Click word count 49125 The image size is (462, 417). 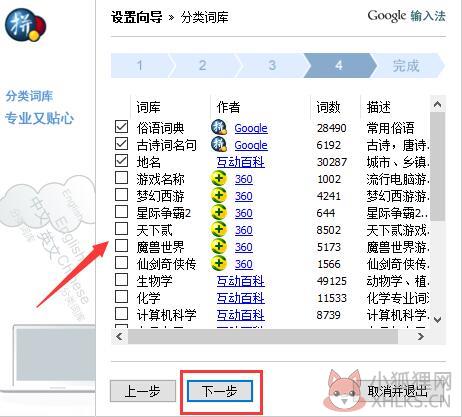point(332,281)
